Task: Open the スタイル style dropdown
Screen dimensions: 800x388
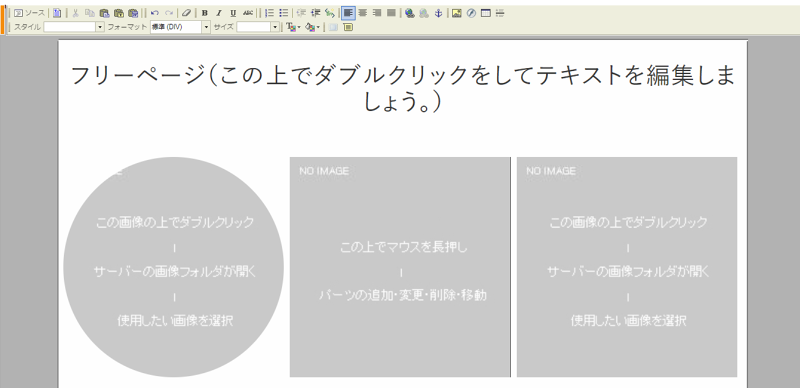Action: 74,27
